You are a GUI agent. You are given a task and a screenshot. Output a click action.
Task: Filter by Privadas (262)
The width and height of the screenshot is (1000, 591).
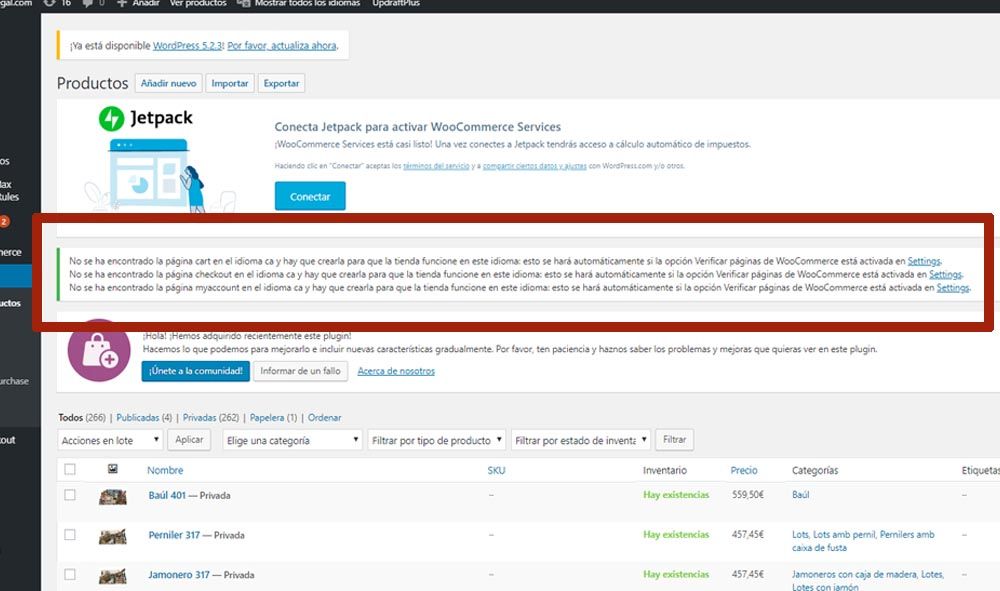pos(211,418)
